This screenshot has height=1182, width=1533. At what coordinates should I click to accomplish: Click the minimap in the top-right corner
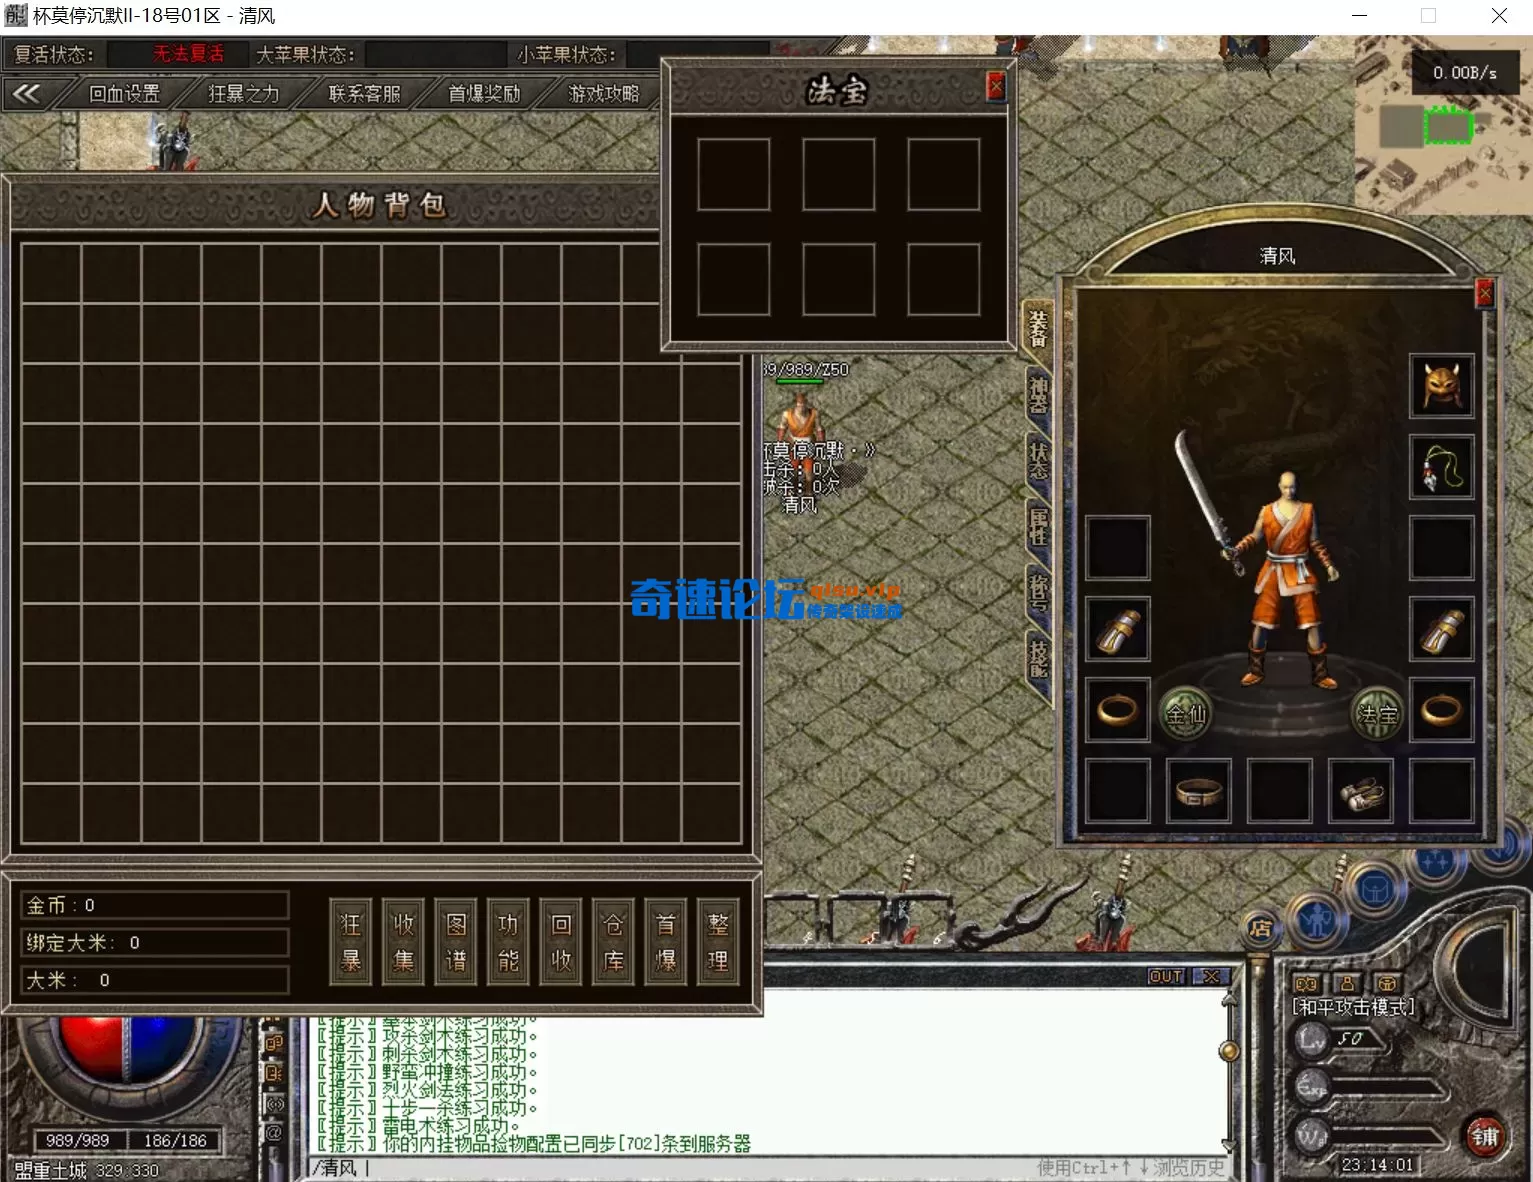(1443, 125)
